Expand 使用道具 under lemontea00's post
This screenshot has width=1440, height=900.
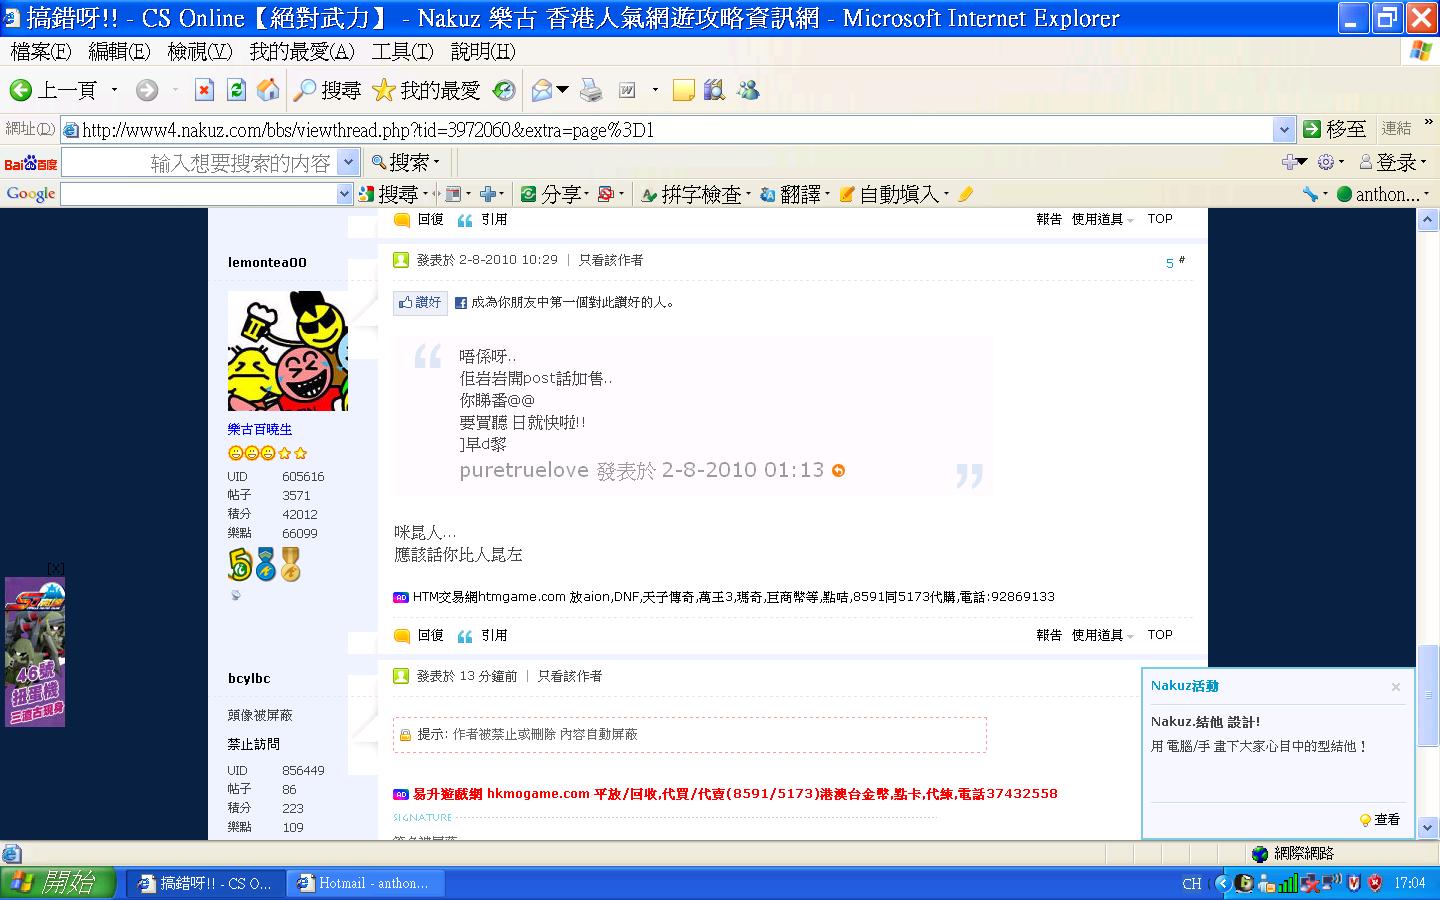(x=1102, y=635)
